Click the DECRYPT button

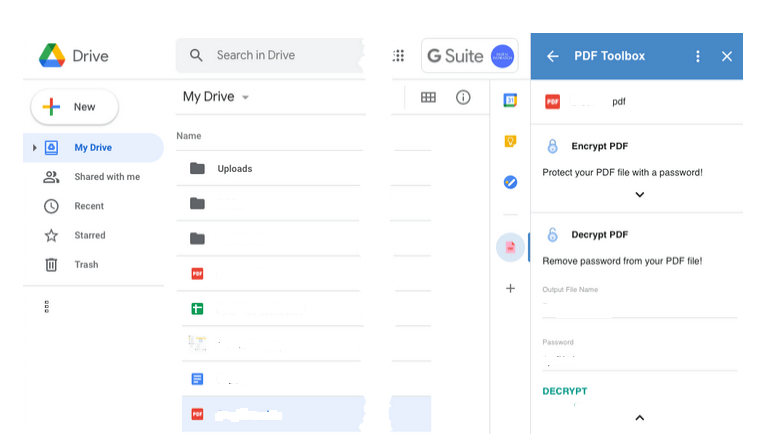point(565,391)
